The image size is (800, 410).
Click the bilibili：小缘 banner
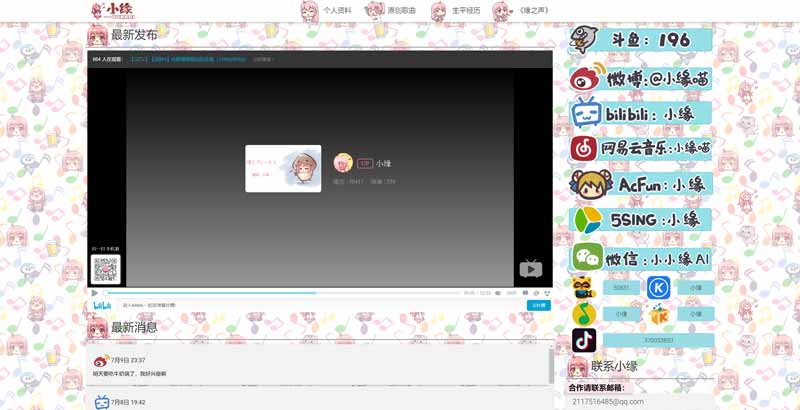click(641, 114)
